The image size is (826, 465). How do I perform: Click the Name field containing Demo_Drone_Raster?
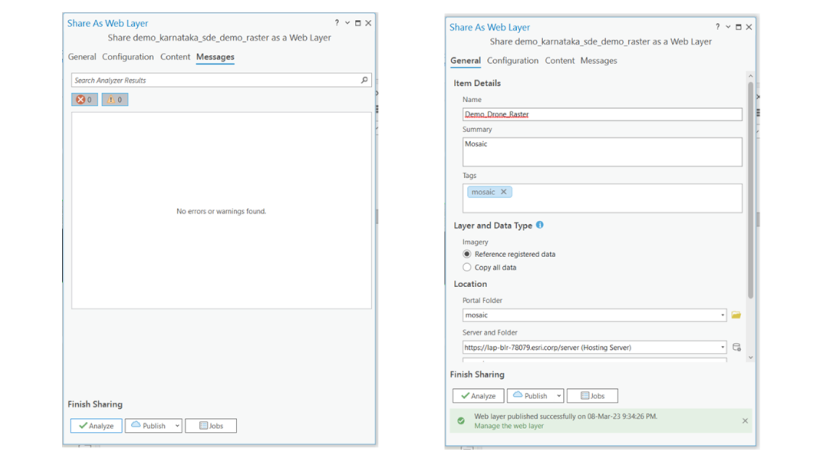click(x=601, y=114)
